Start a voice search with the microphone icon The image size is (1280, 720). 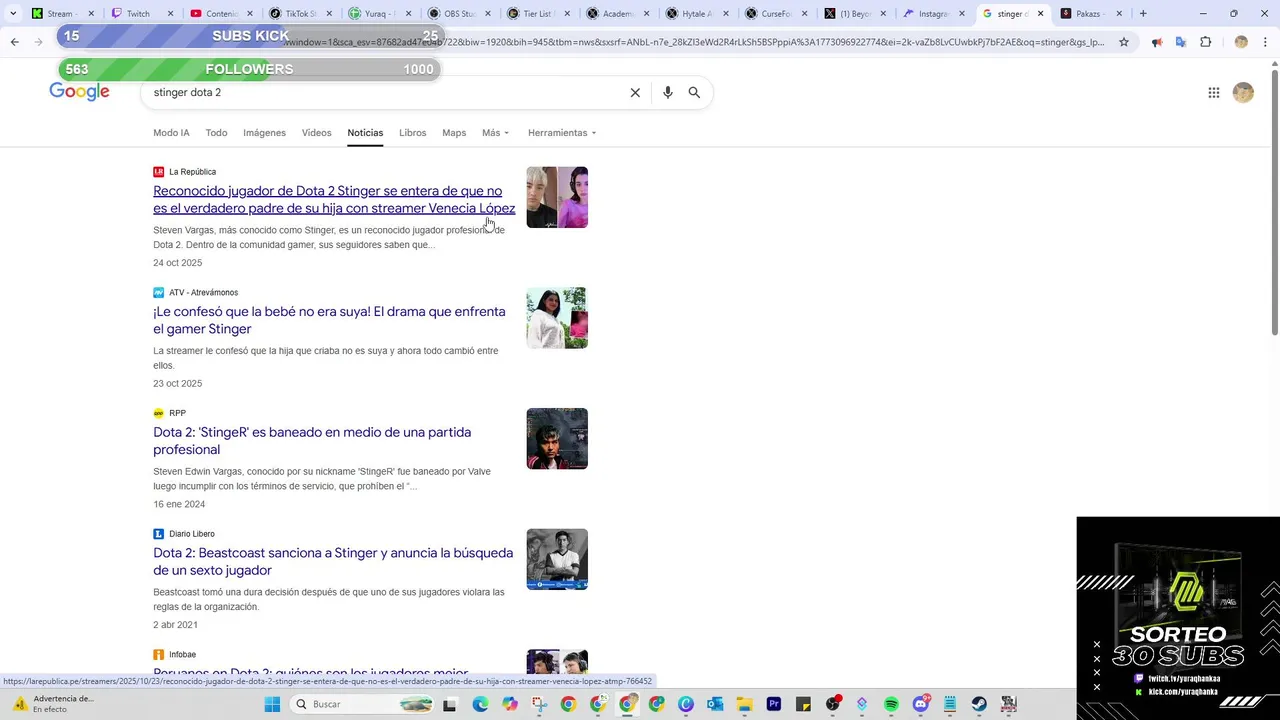668,92
